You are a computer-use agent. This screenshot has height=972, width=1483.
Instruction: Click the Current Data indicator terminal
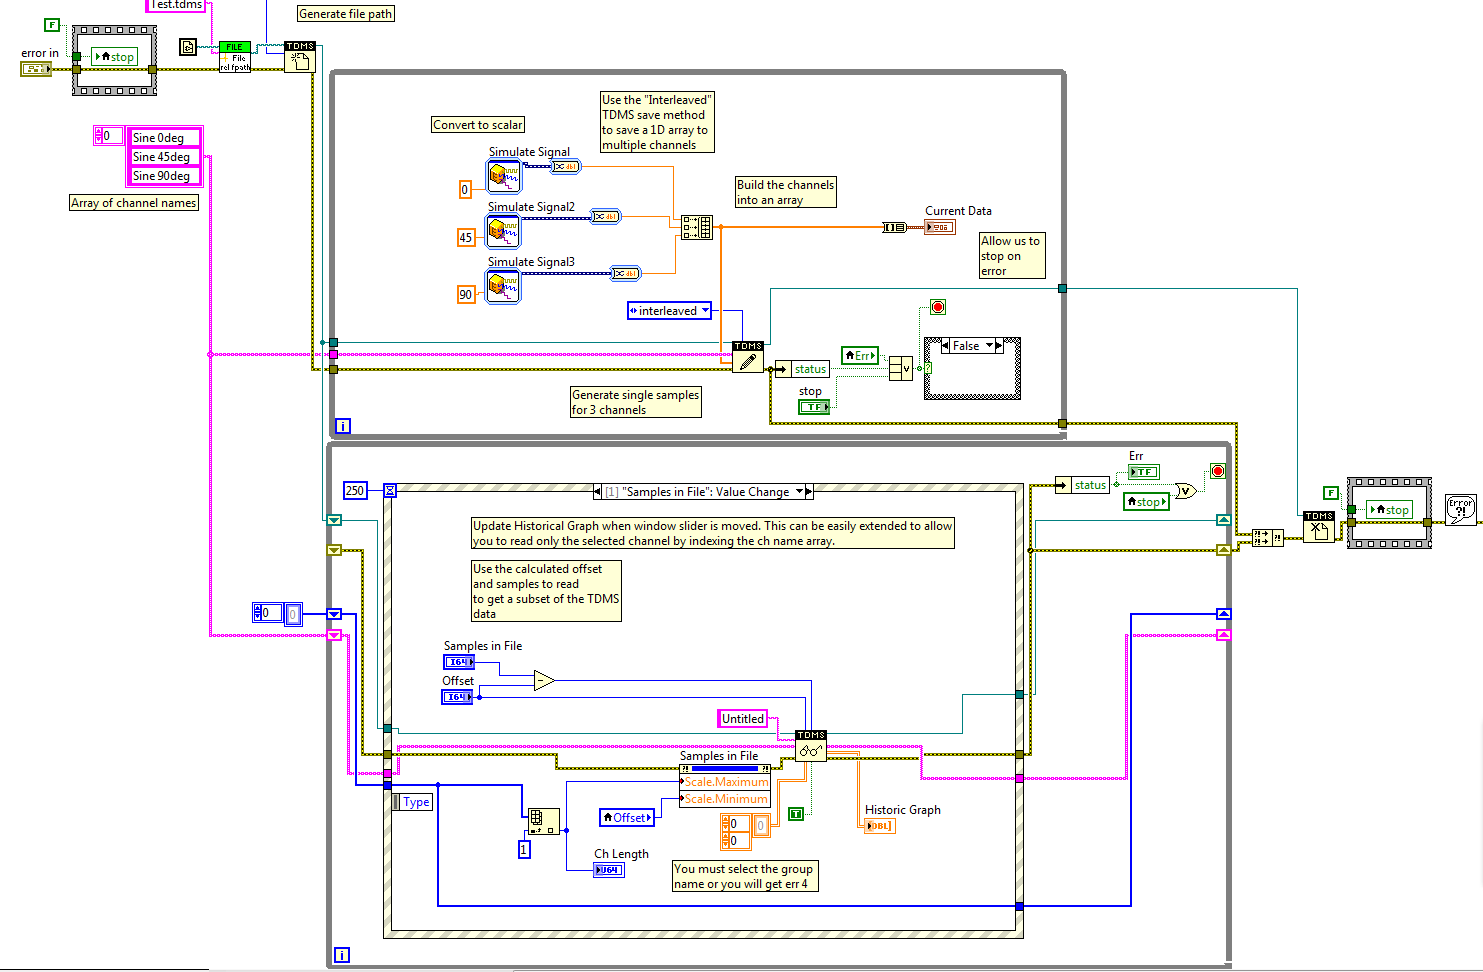coord(940,227)
